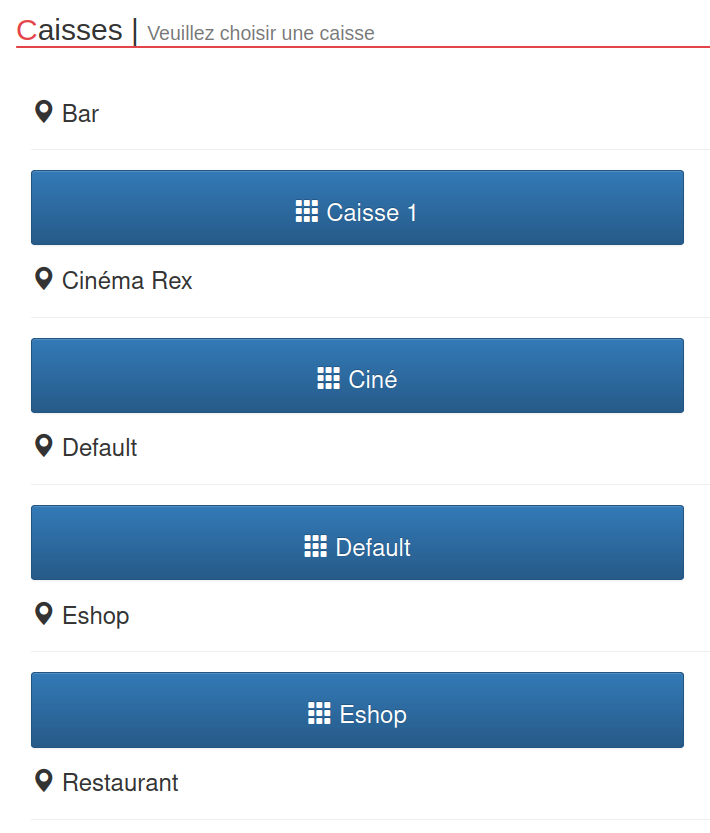Click the grid icon on the Ciné button
710x833 pixels.
(328, 378)
